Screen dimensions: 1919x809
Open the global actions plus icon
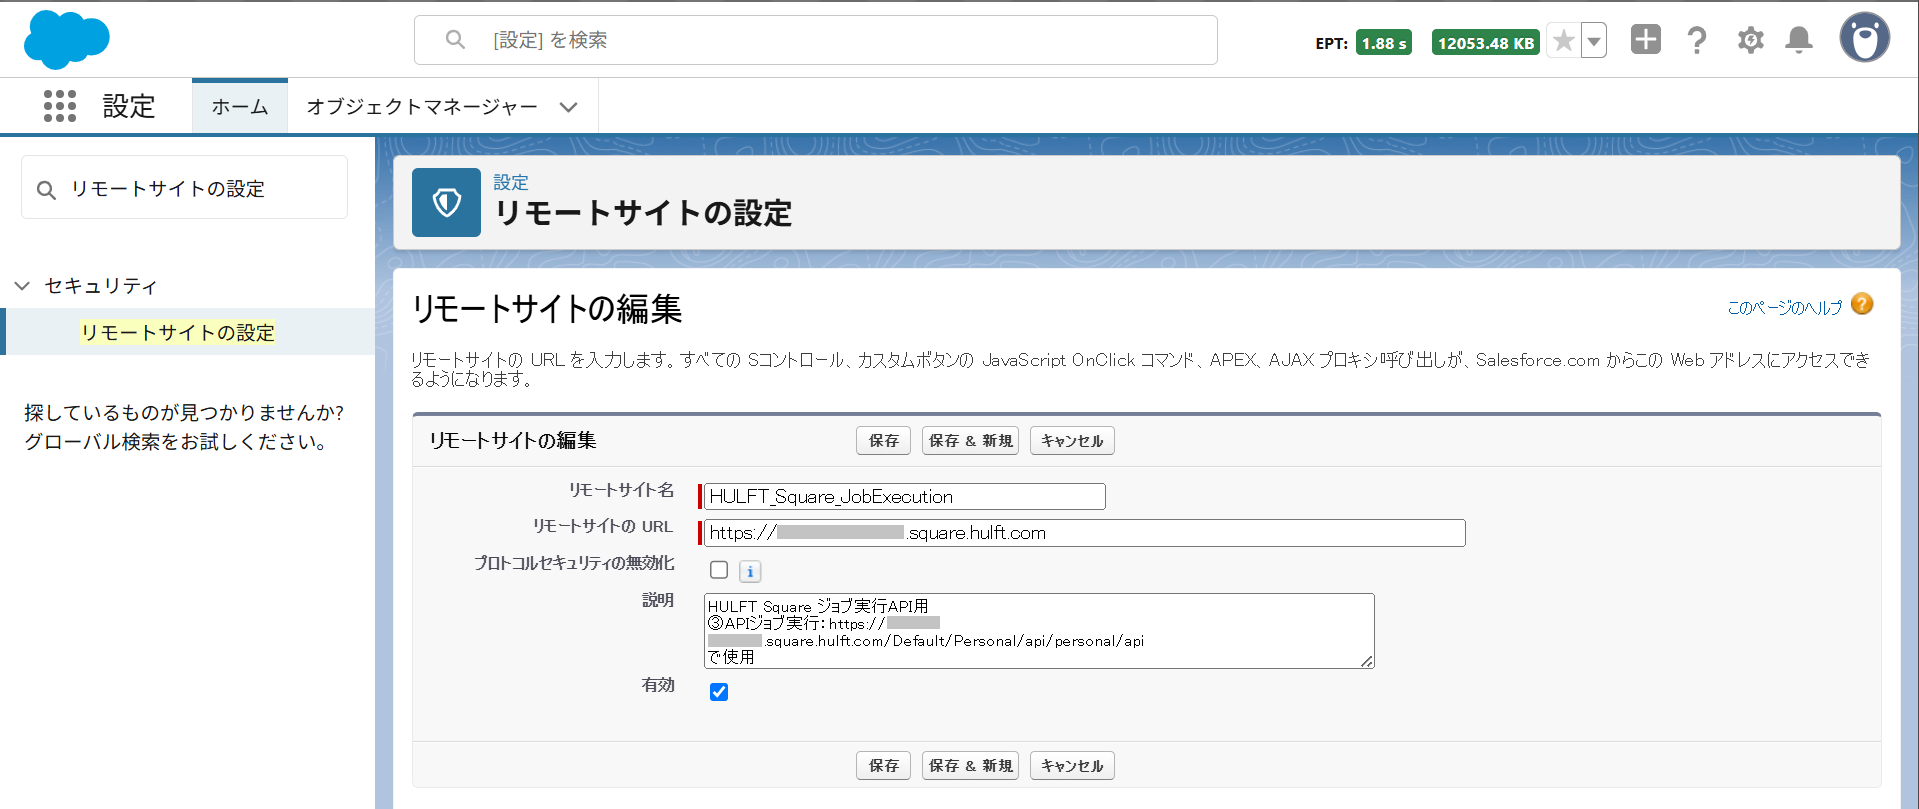point(1645,40)
